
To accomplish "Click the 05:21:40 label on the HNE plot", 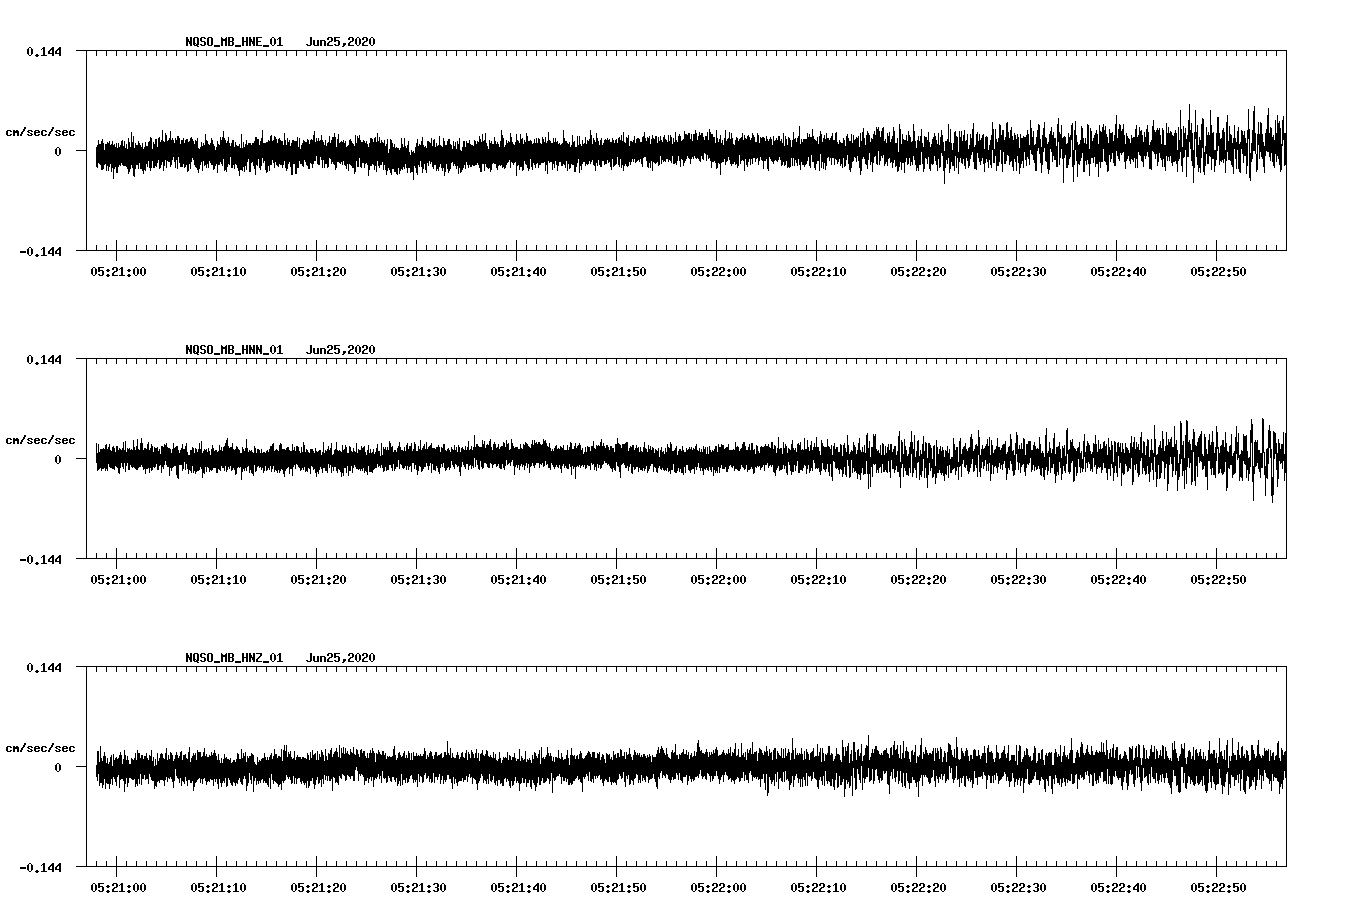I will tap(518, 271).
